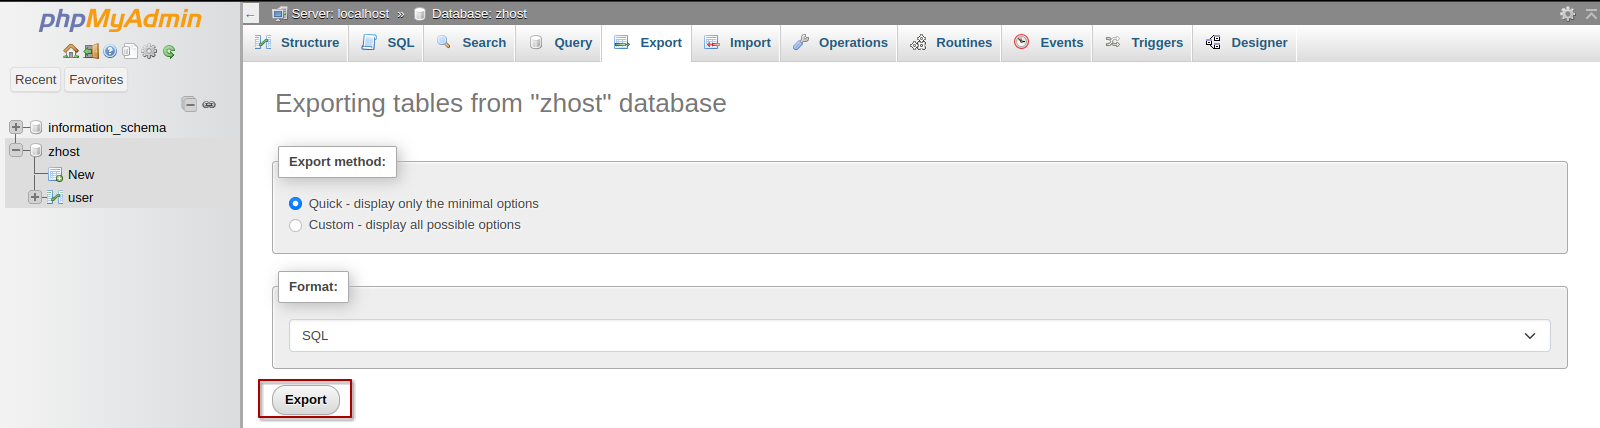The image size is (1600, 428).
Task: Open page settings gear at top right
Action: tap(1567, 13)
